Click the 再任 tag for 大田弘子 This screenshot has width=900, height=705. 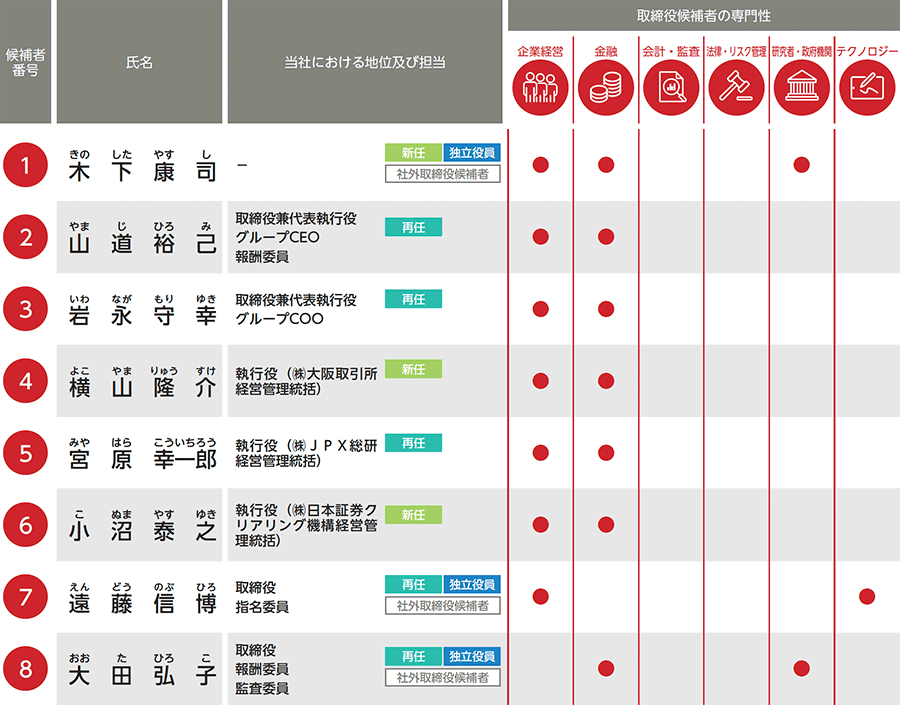point(413,656)
